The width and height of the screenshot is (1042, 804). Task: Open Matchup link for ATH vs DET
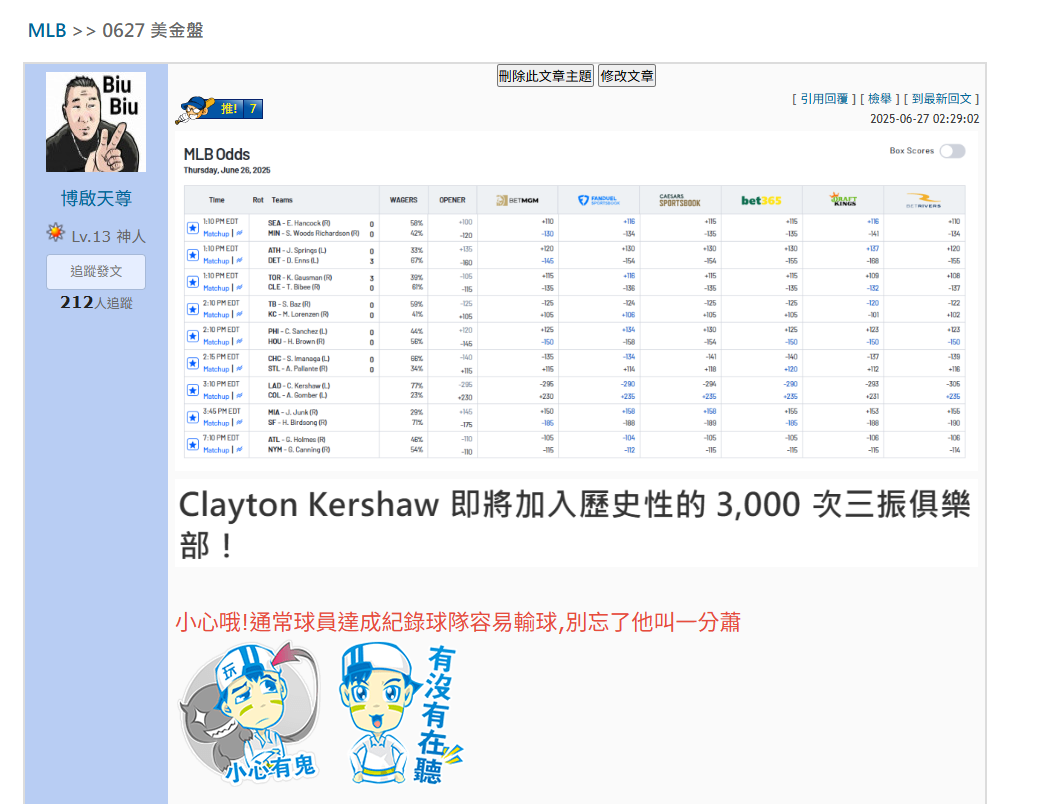216,261
